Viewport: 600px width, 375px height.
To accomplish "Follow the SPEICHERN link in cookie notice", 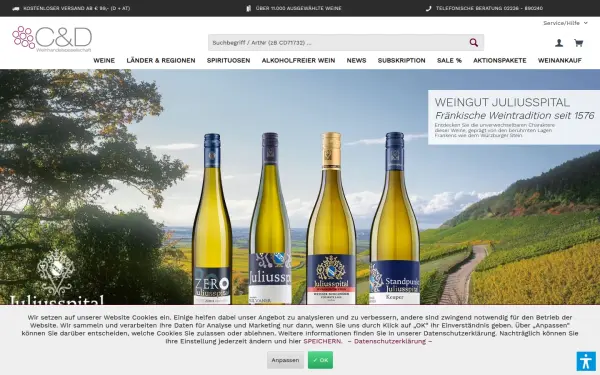I will [x=322, y=341].
